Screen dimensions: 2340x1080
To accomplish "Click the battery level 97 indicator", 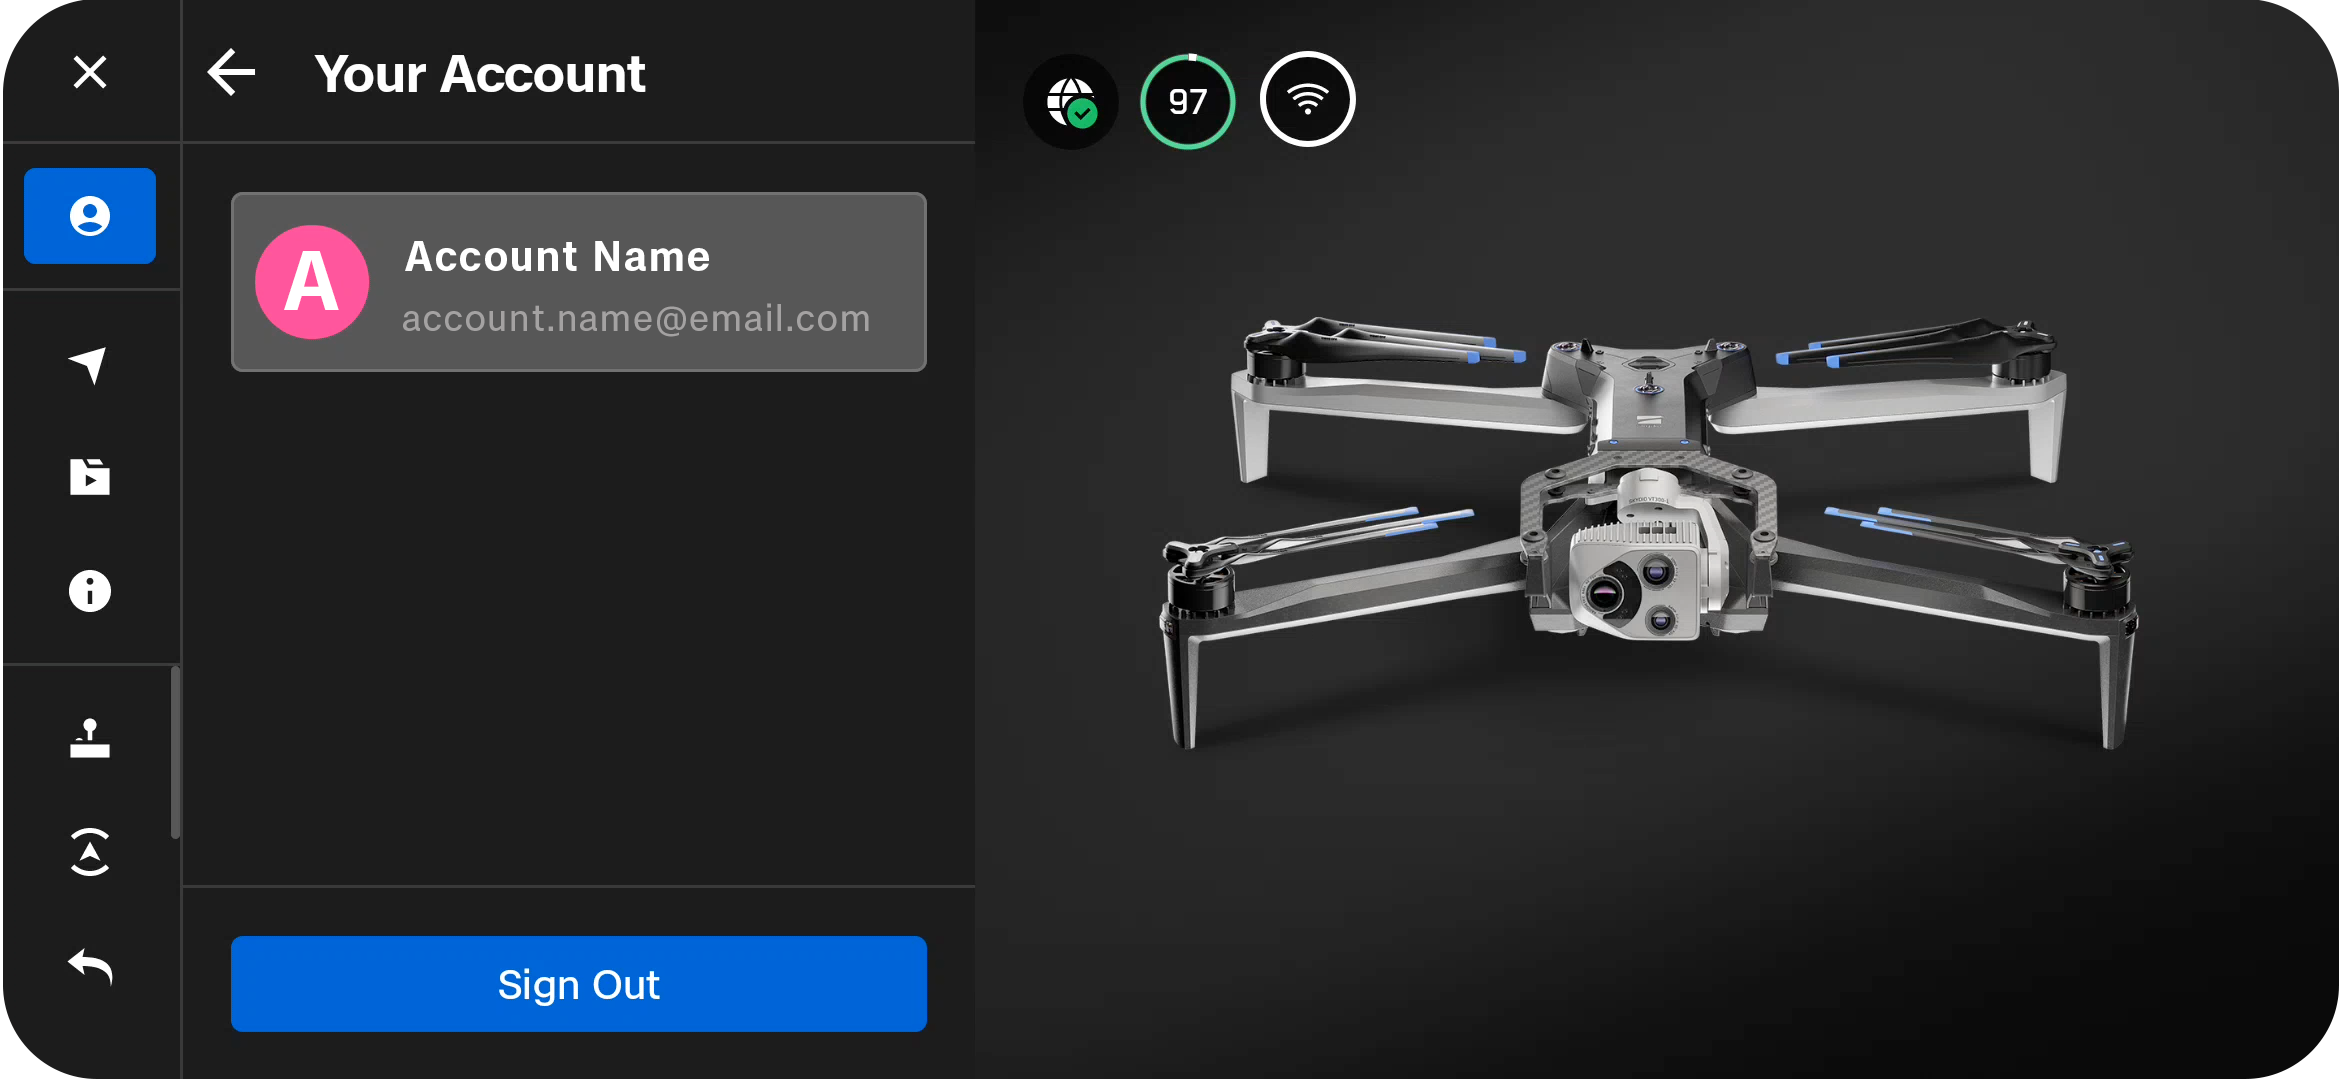I will point(1188,101).
